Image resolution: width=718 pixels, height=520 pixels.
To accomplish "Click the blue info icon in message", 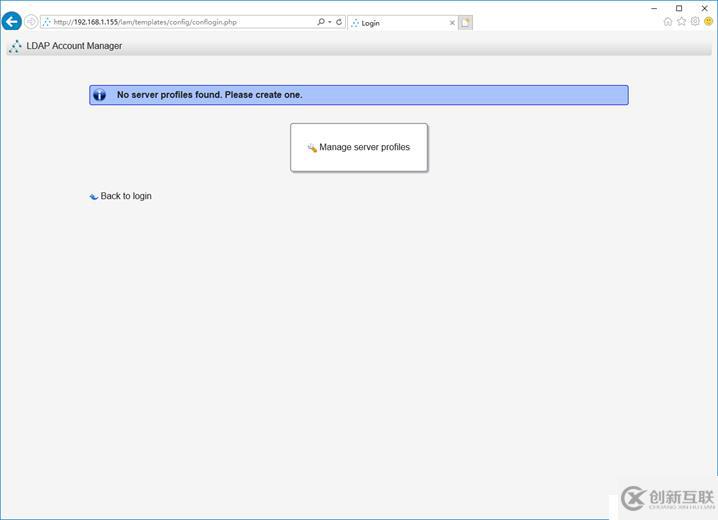I will (x=99, y=95).
